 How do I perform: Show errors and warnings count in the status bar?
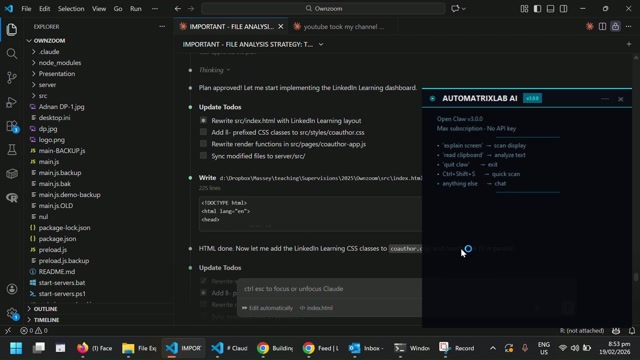click(x=34, y=331)
